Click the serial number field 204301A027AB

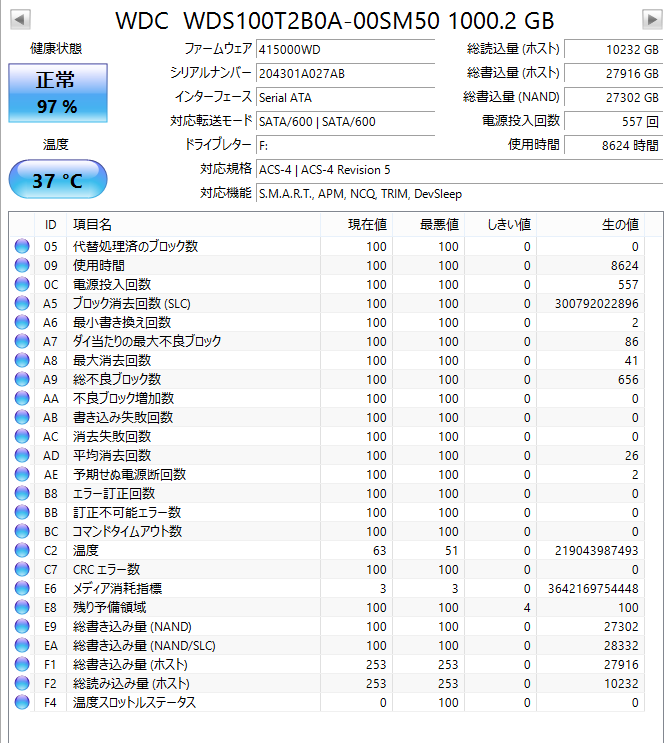(x=345, y=74)
